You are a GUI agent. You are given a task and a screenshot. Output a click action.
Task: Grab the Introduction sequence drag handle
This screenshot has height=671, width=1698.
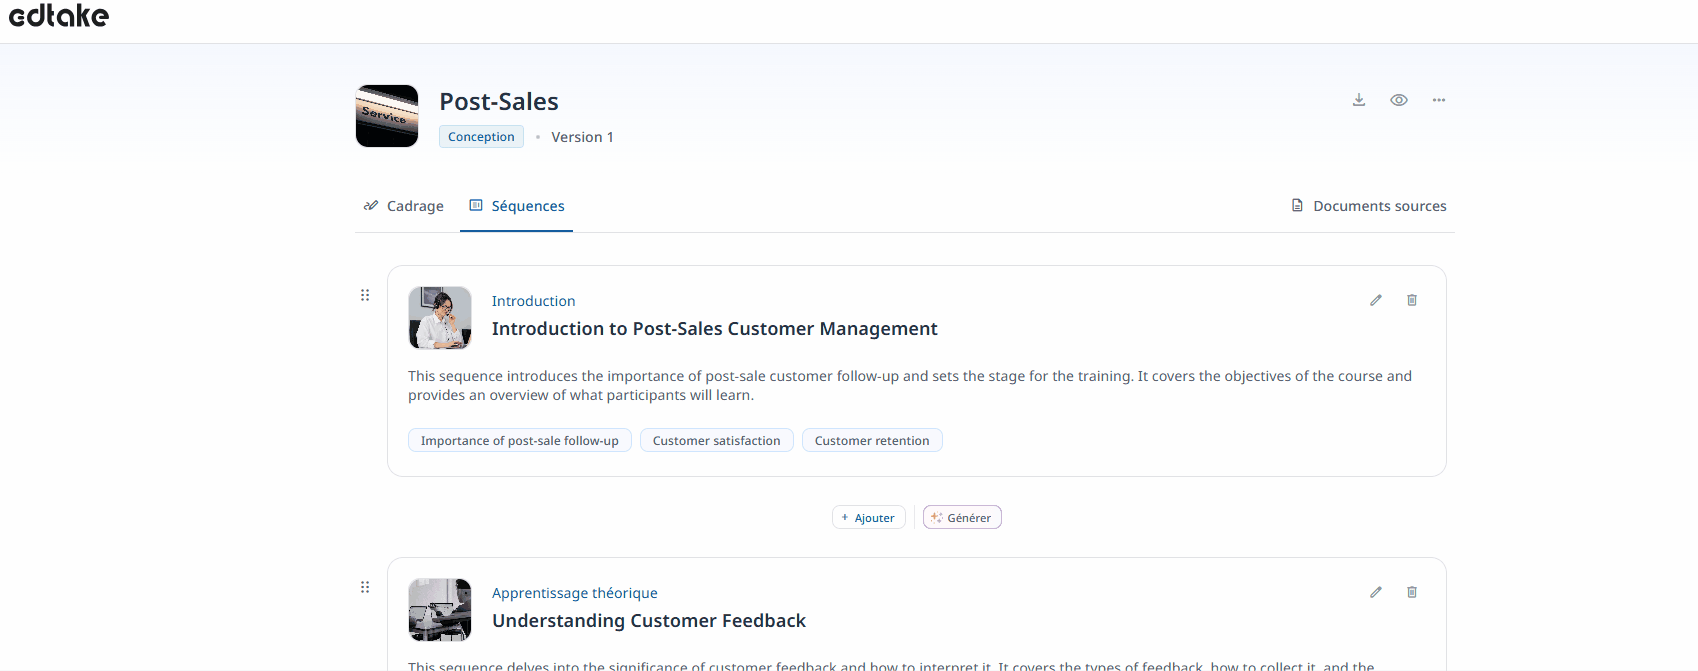click(365, 295)
